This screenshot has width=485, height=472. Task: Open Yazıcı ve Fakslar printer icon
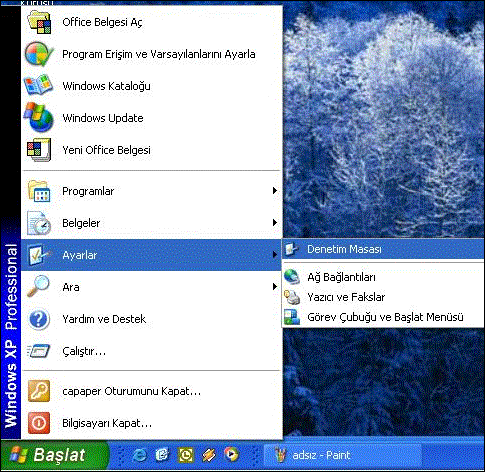pyautogui.click(x=292, y=297)
